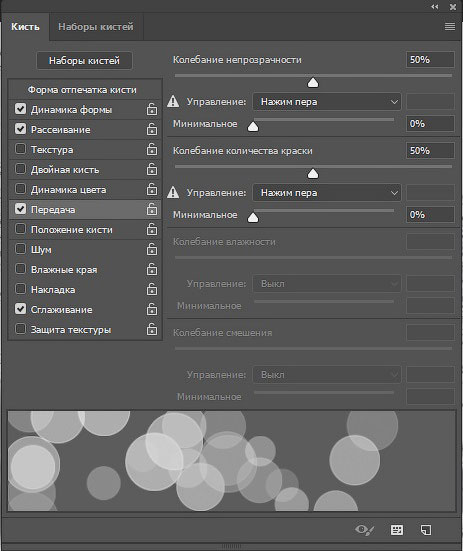Click Колебание непрозрачности slider handle
The image size is (463, 551).
(x=313, y=83)
